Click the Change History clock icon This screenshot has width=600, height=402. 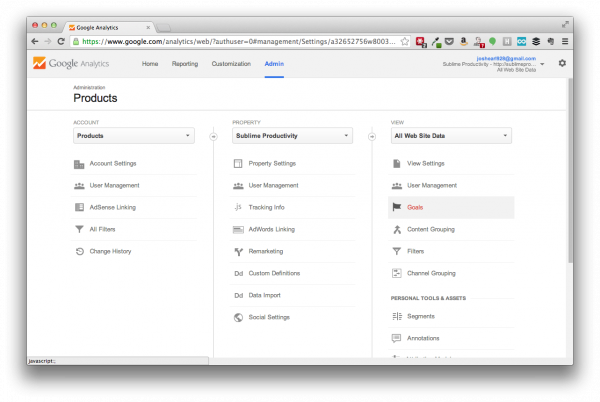pos(80,251)
